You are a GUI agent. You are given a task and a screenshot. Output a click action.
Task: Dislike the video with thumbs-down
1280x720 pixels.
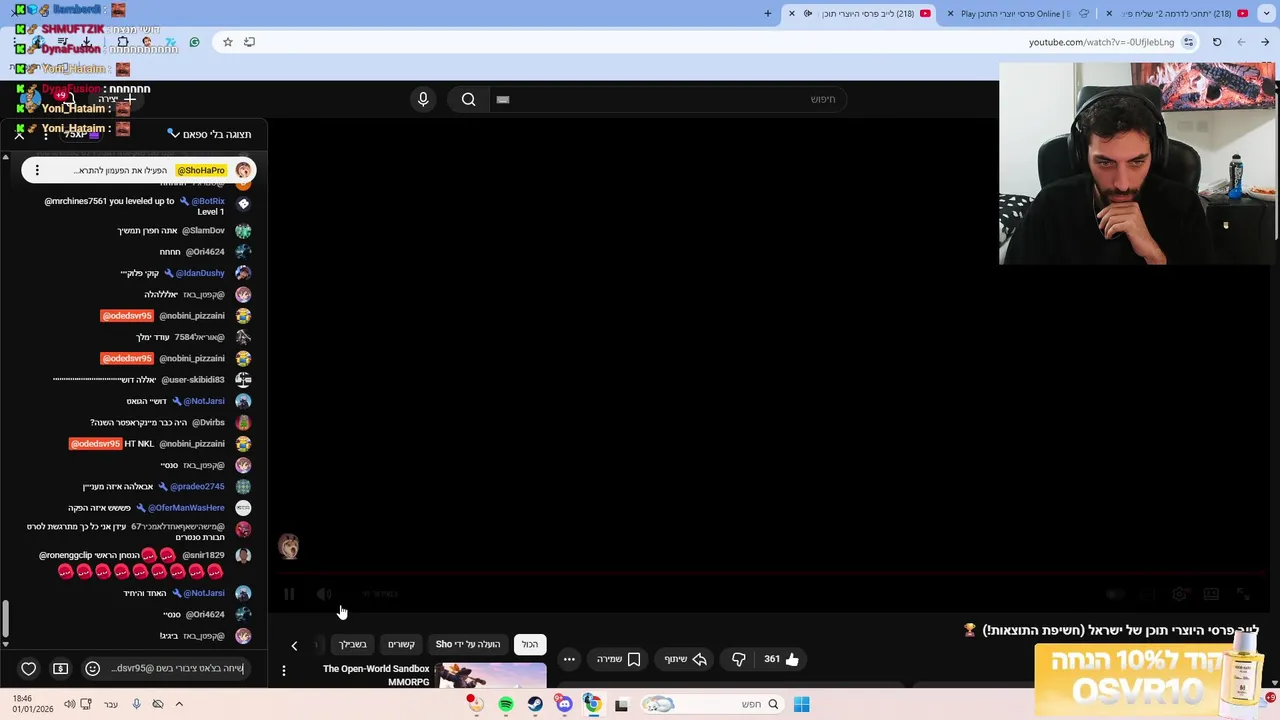[x=738, y=659]
